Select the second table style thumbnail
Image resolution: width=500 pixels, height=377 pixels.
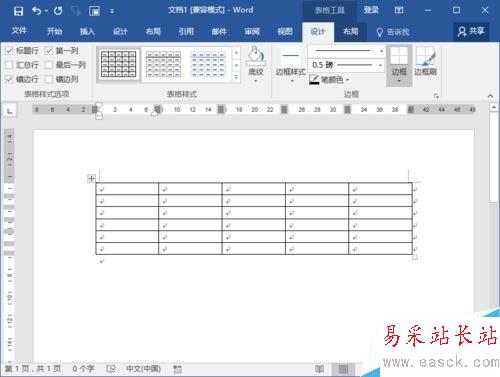click(x=163, y=64)
